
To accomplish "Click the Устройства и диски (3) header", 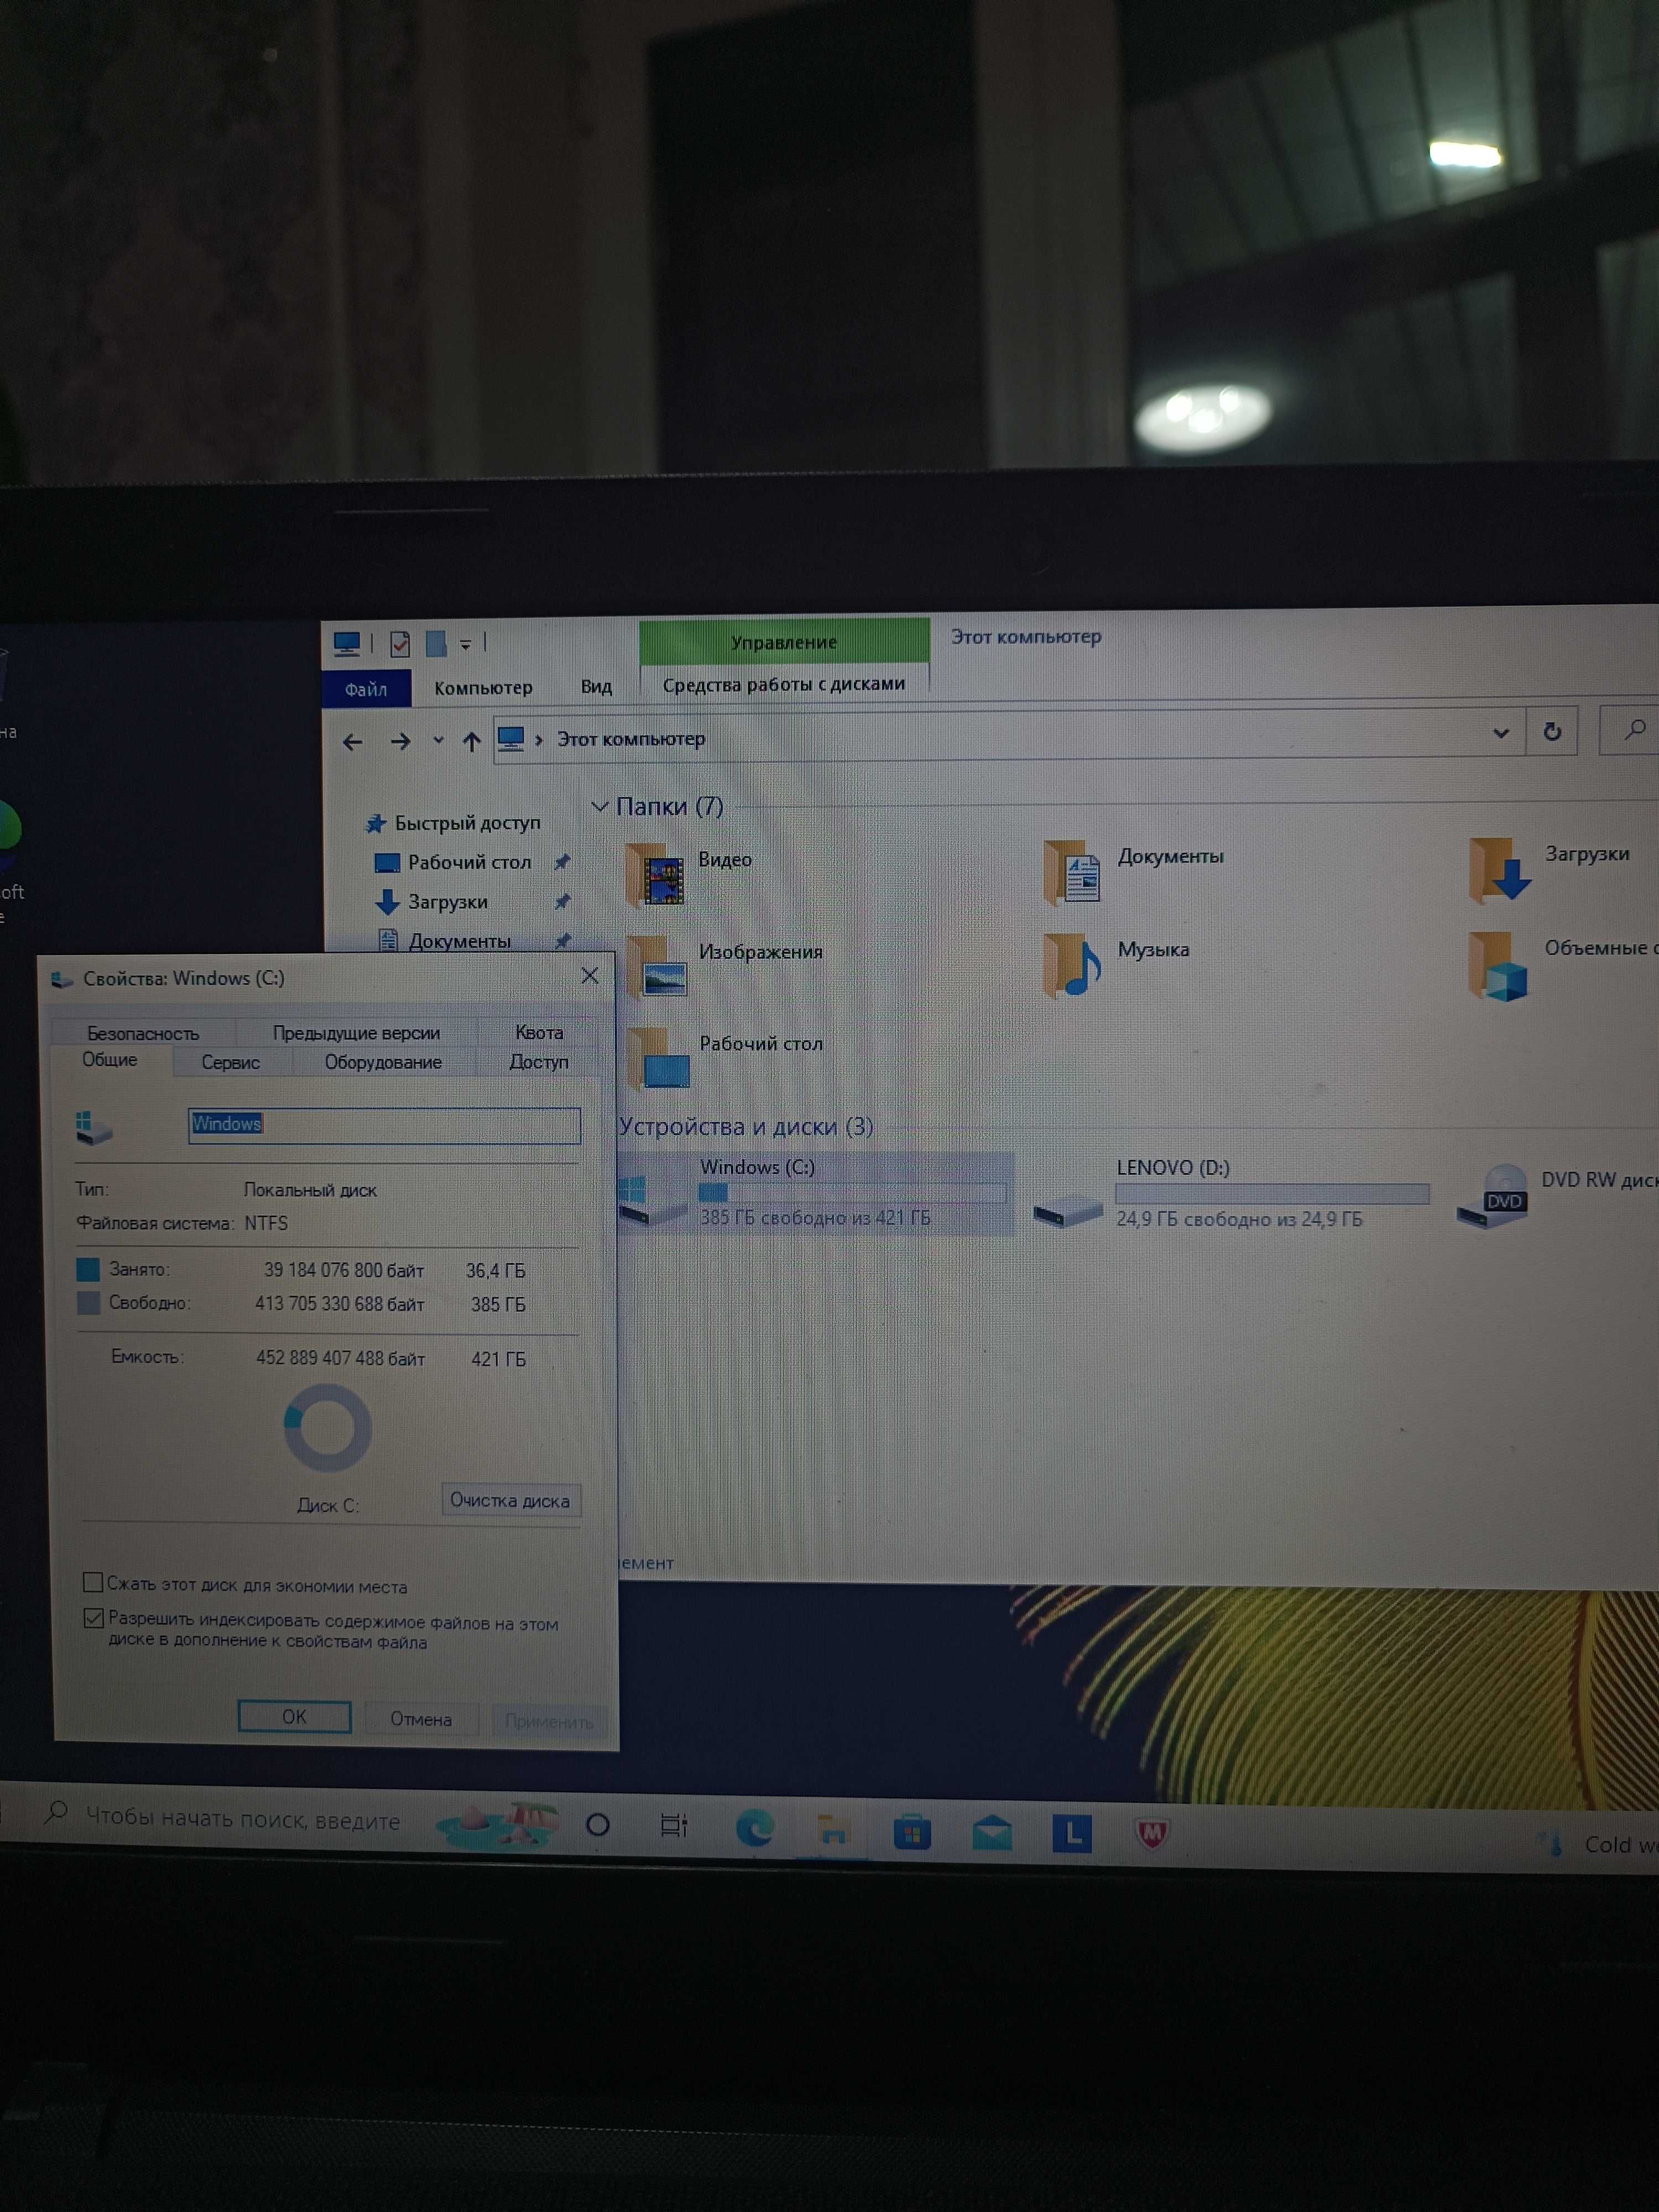I will [746, 1127].
